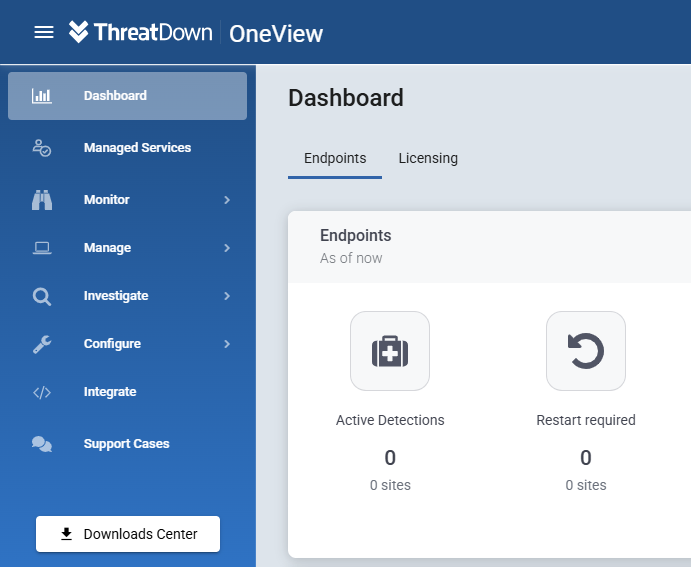The image size is (691, 567).
Task: Expand the Configure submenu chevron
Action: [x=227, y=344]
